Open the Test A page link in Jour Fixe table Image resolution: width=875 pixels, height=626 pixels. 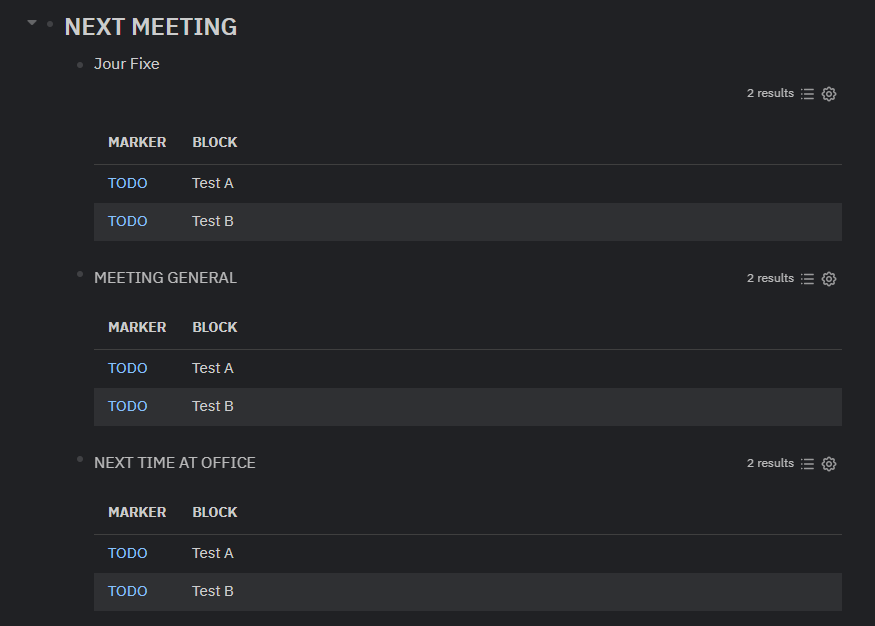point(212,183)
